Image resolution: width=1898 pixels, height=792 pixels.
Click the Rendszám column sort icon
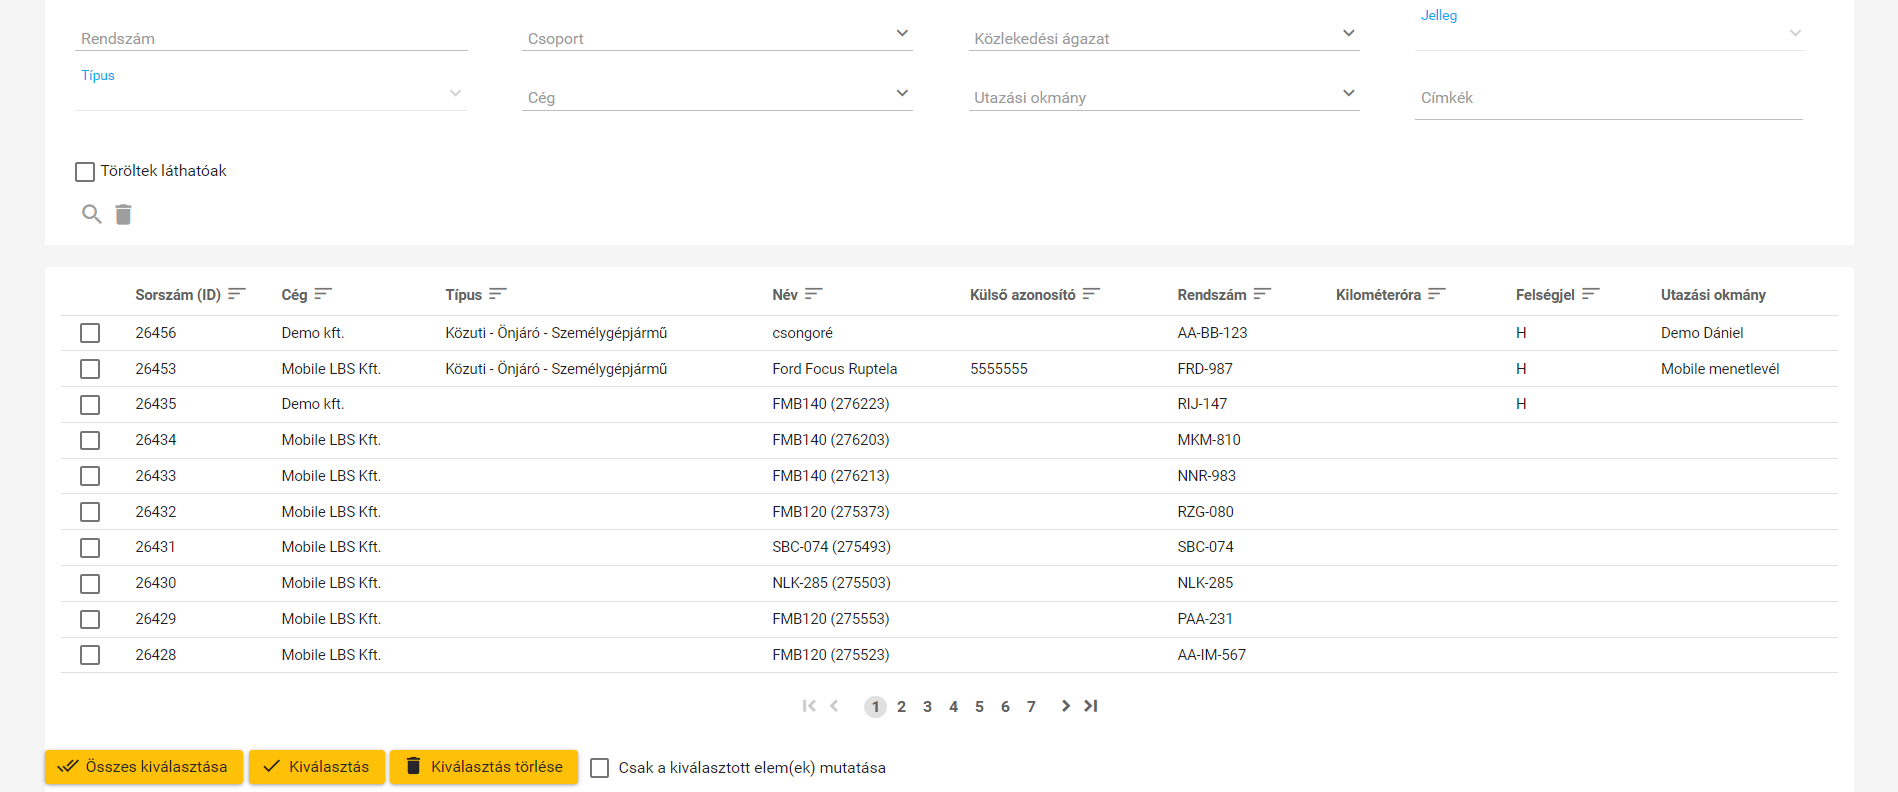[1262, 294]
